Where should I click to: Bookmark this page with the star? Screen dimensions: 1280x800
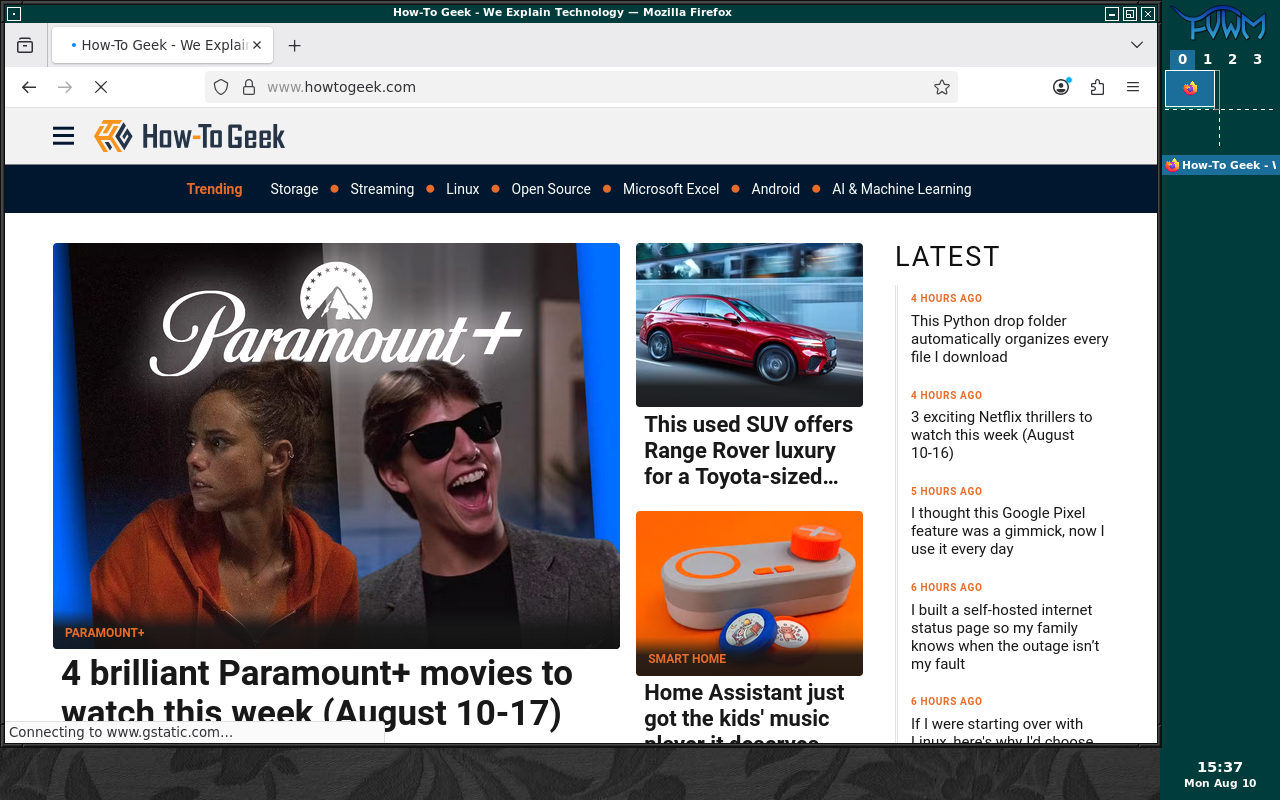(941, 87)
